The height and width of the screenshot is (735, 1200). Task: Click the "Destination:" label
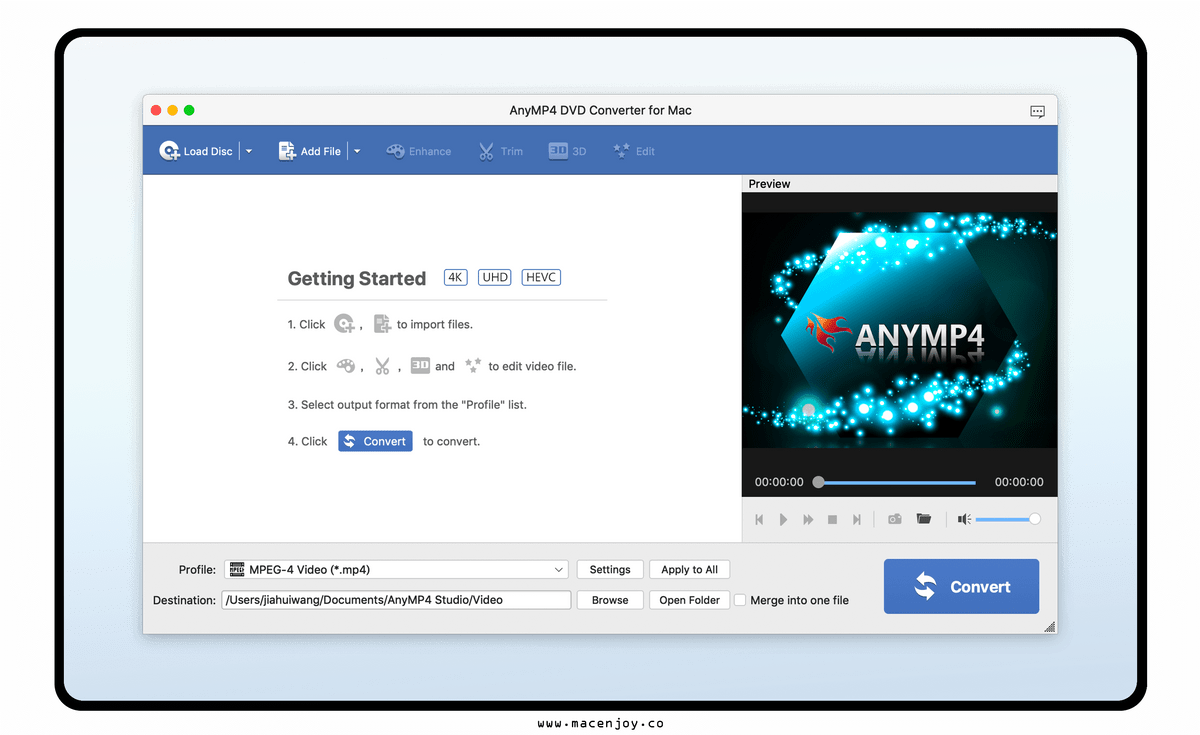click(184, 600)
